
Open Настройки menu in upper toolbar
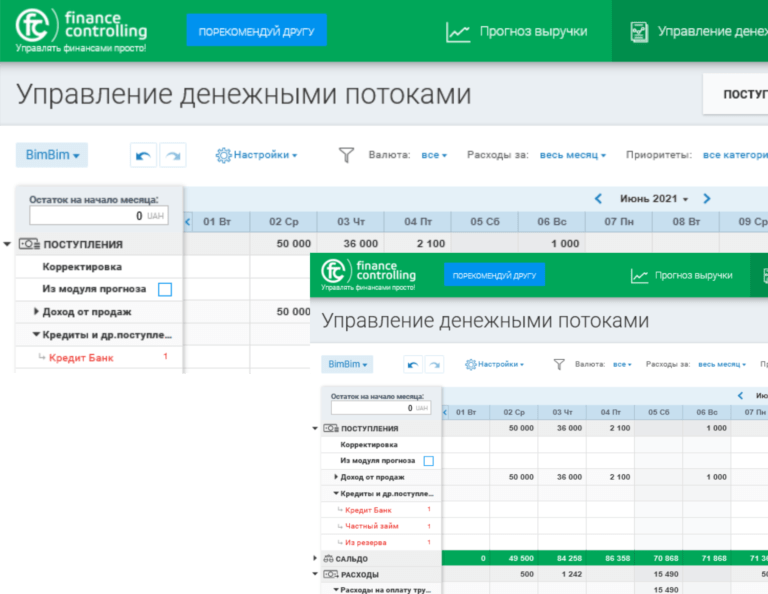pyautogui.click(x=257, y=155)
